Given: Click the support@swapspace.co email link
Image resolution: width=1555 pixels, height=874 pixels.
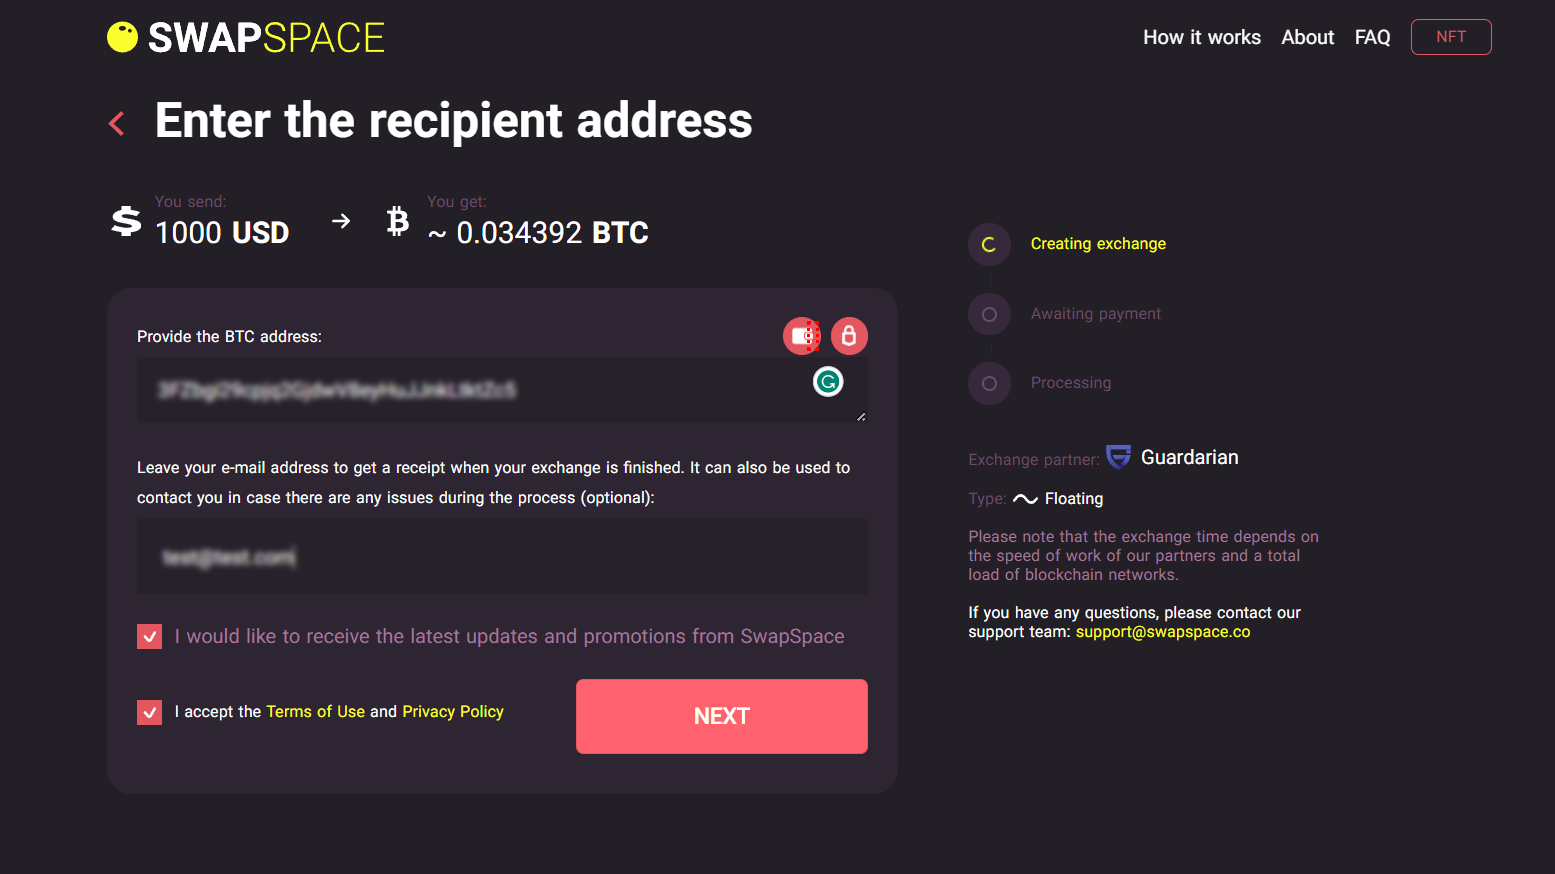Looking at the screenshot, I should tap(1163, 632).
